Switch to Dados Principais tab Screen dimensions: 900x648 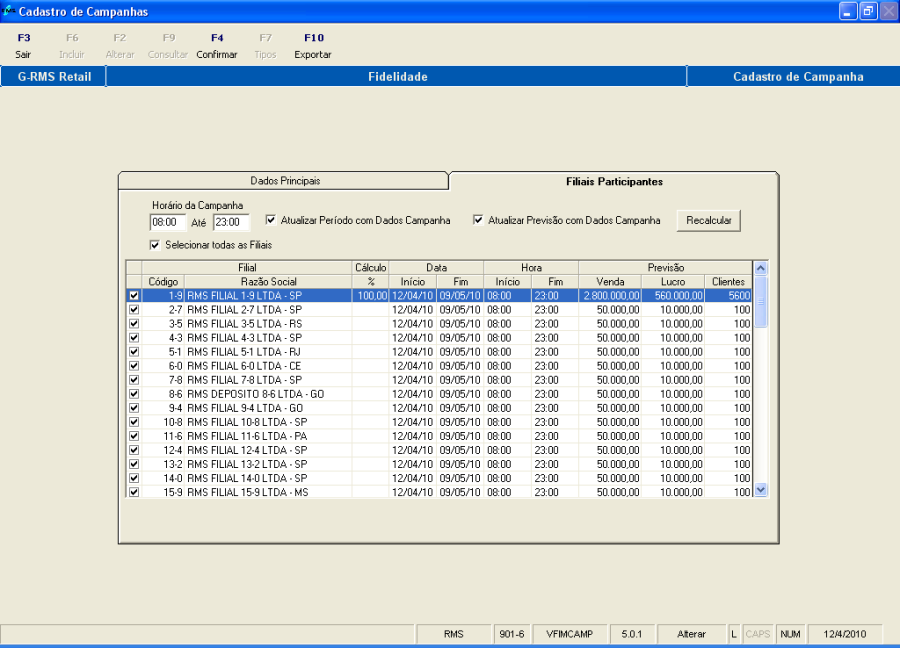click(x=285, y=181)
